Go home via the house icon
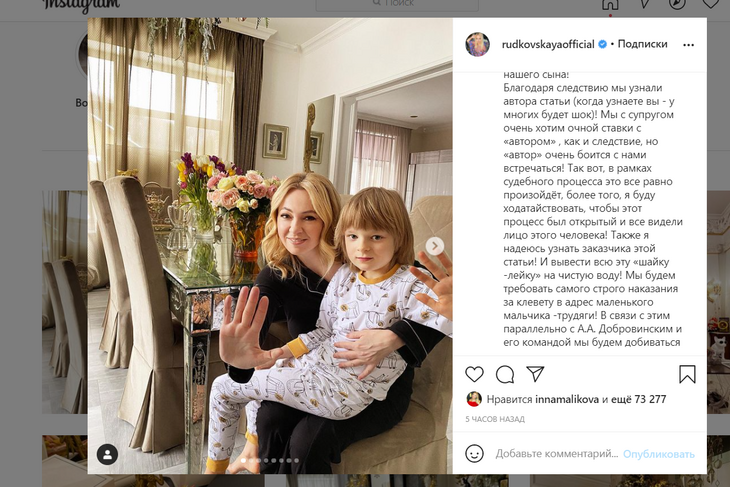Screen dimensions: 730x487 [x=610, y=4]
